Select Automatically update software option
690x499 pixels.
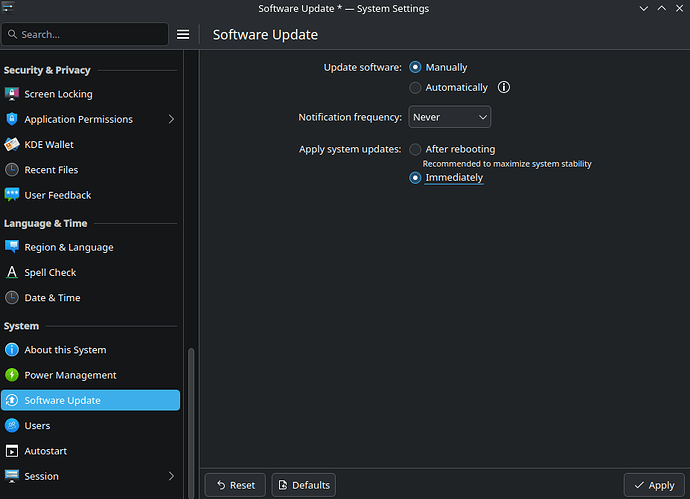416,87
